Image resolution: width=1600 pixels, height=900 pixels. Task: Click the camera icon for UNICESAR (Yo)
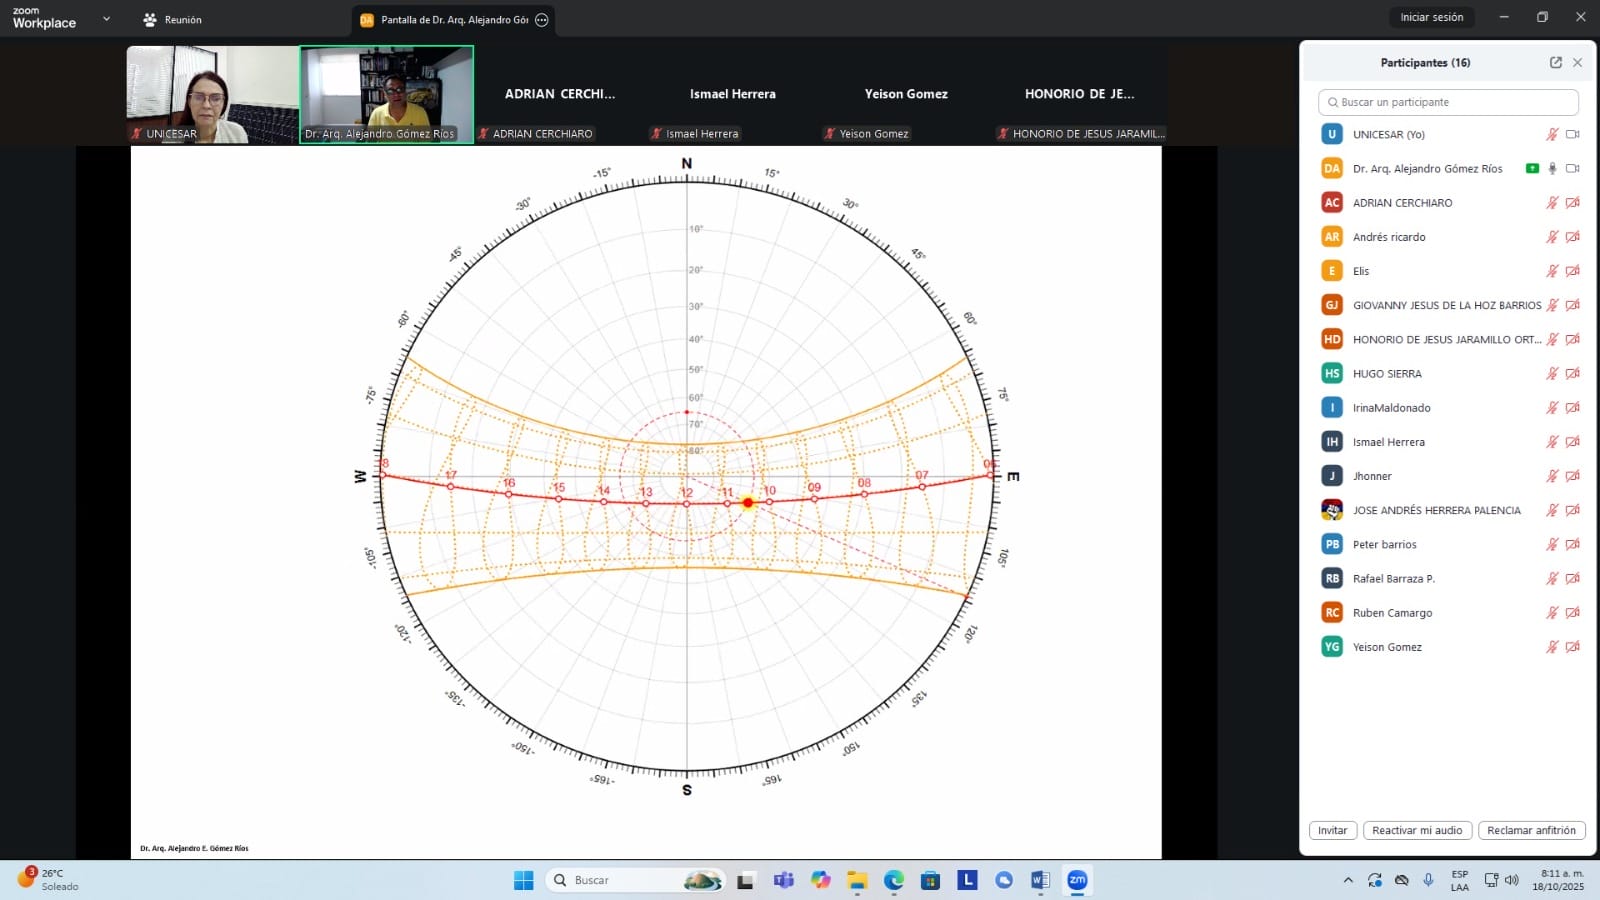click(x=1572, y=134)
